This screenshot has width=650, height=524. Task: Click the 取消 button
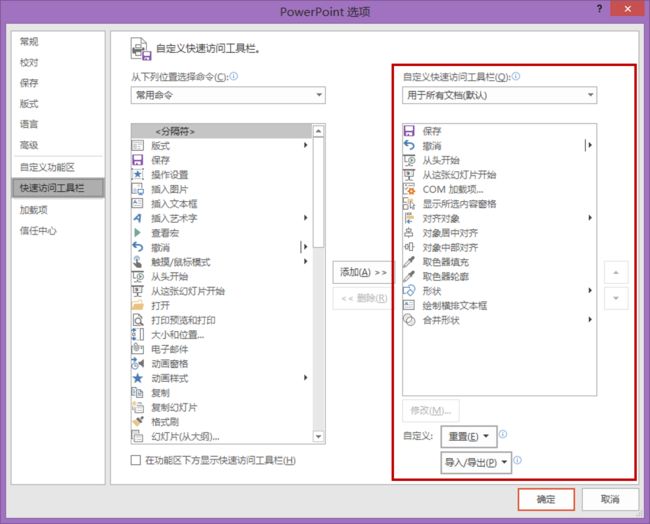coord(610,499)
